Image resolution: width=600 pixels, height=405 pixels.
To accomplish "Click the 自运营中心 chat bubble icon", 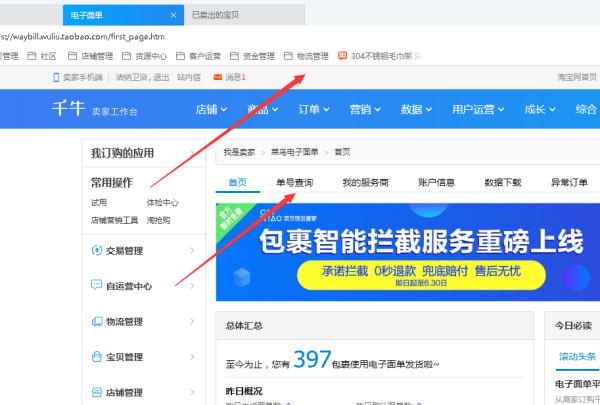I will [96, 286].
